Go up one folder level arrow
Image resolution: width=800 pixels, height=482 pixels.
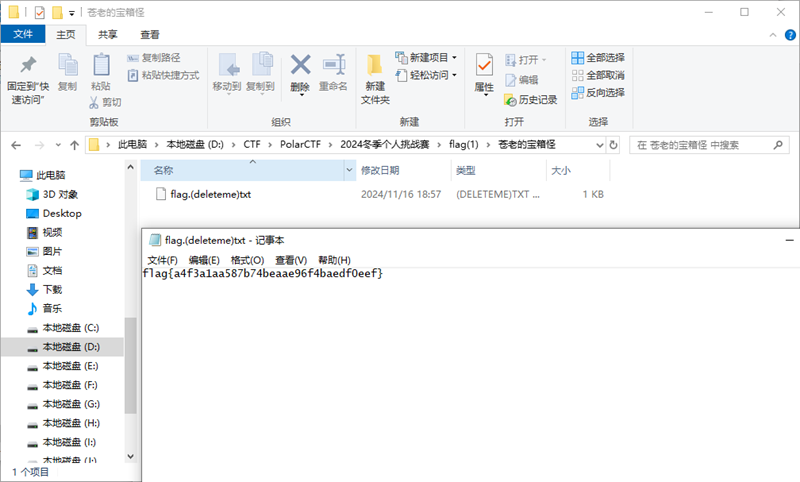click(74, 145)
